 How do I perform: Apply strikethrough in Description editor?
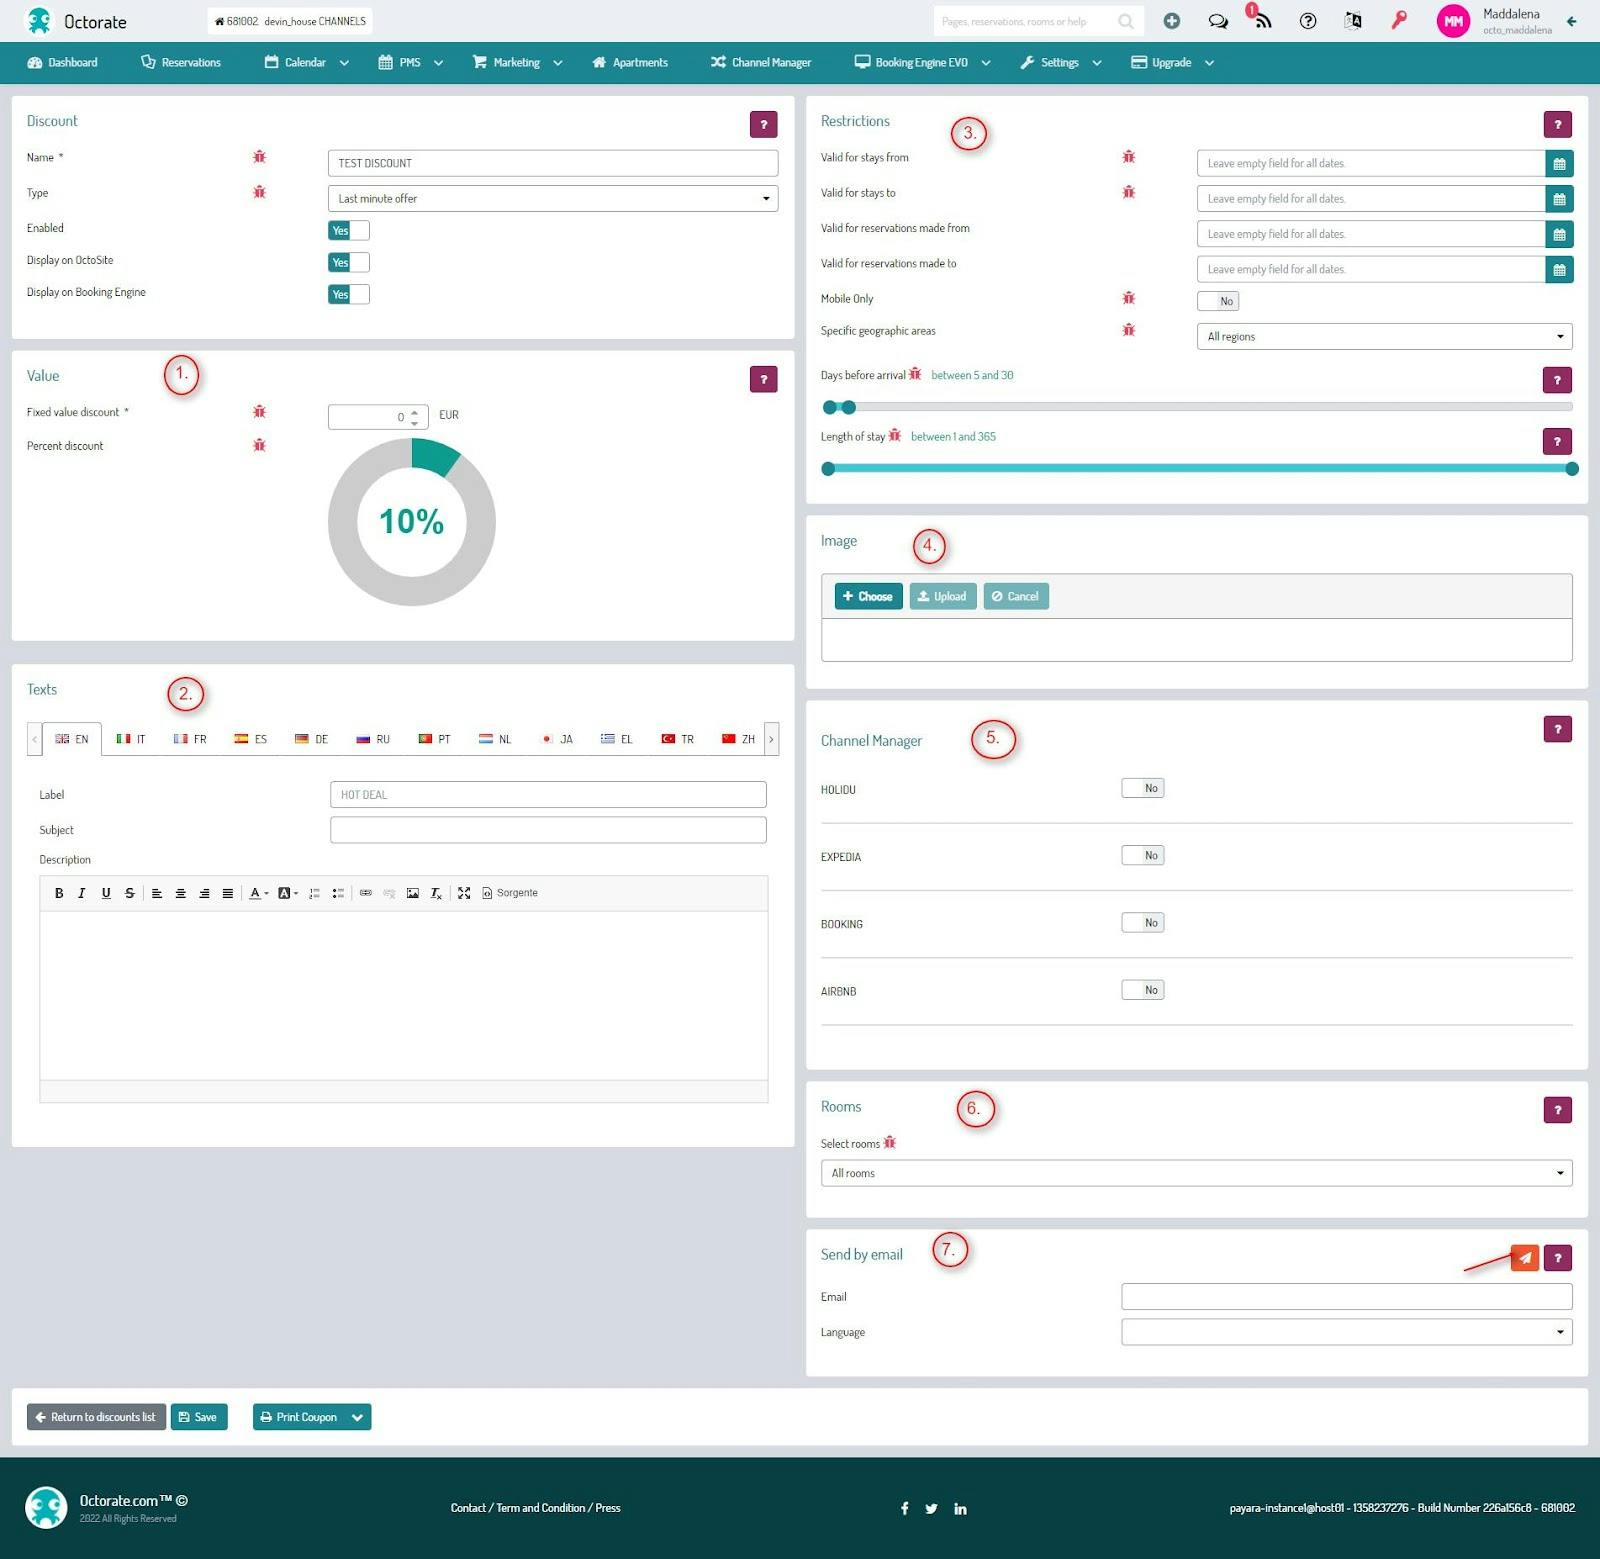[x=130, y=893]
